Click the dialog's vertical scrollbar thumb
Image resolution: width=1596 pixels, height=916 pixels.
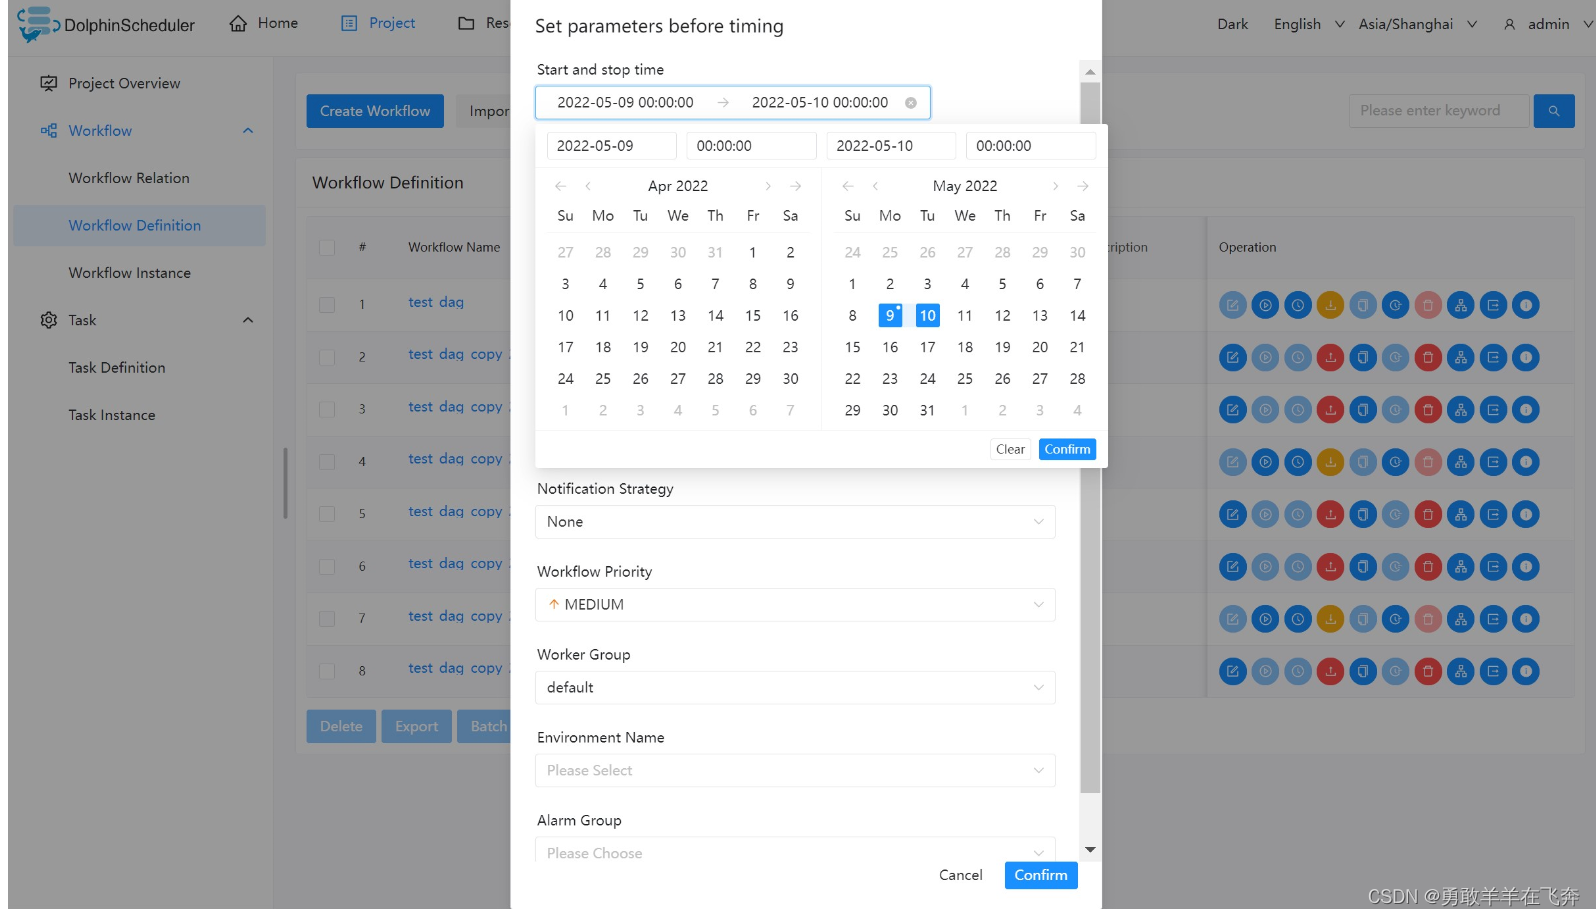click(1090, 438)
